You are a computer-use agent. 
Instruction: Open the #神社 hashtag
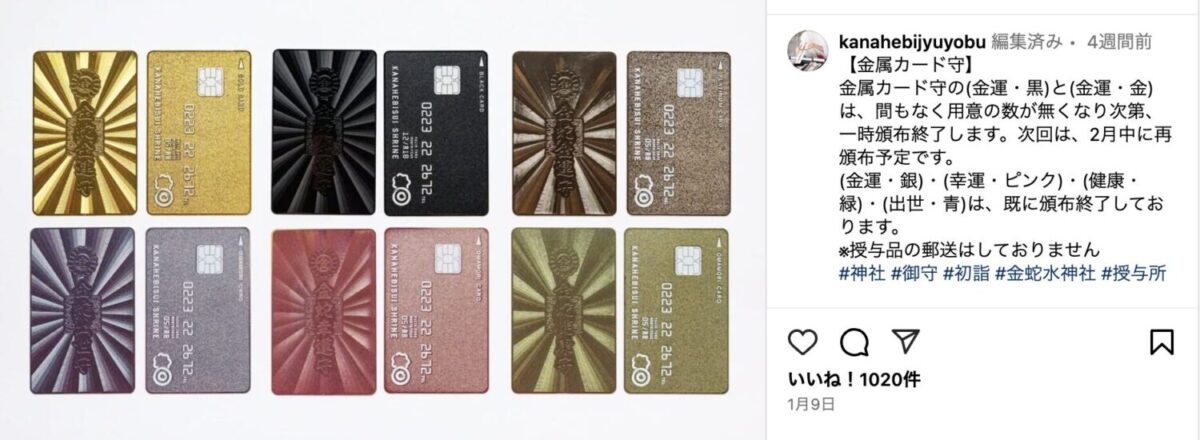[x=862, y=272]
